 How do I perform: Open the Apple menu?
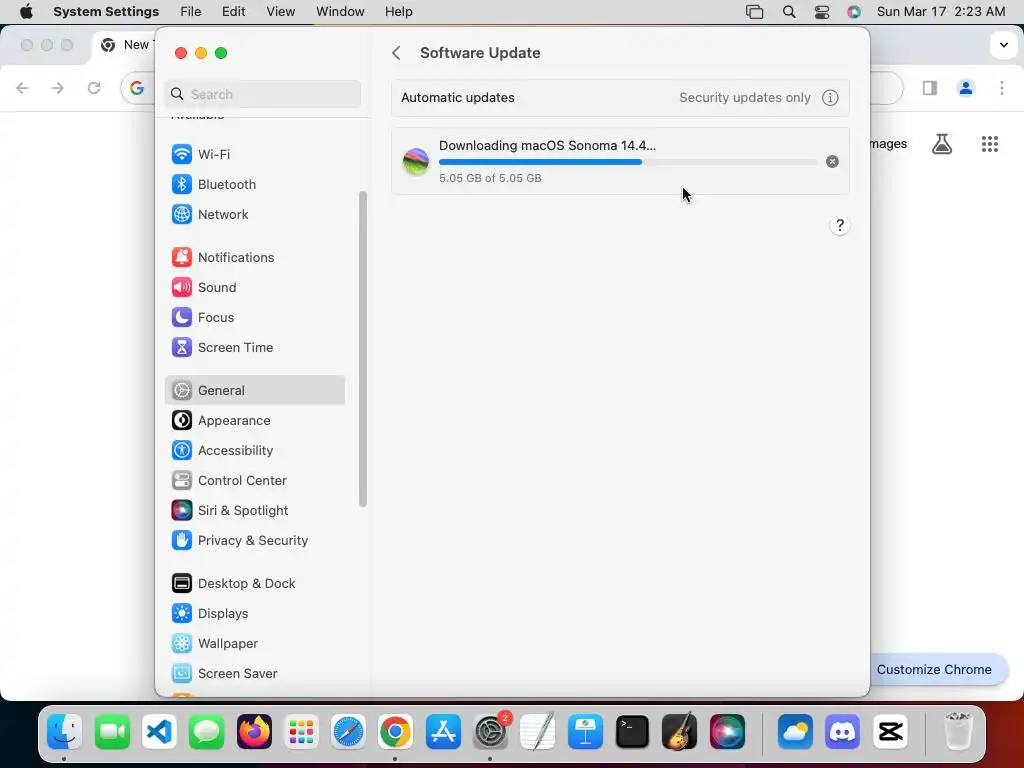click(26, 12)
